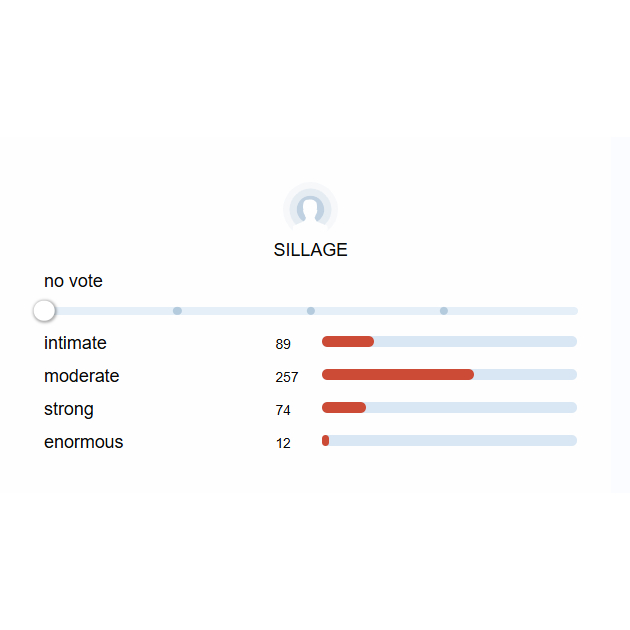Viewport: 630px width, 630px height.
Task: Click the intimate vote count 89
Action: point(283,344)
